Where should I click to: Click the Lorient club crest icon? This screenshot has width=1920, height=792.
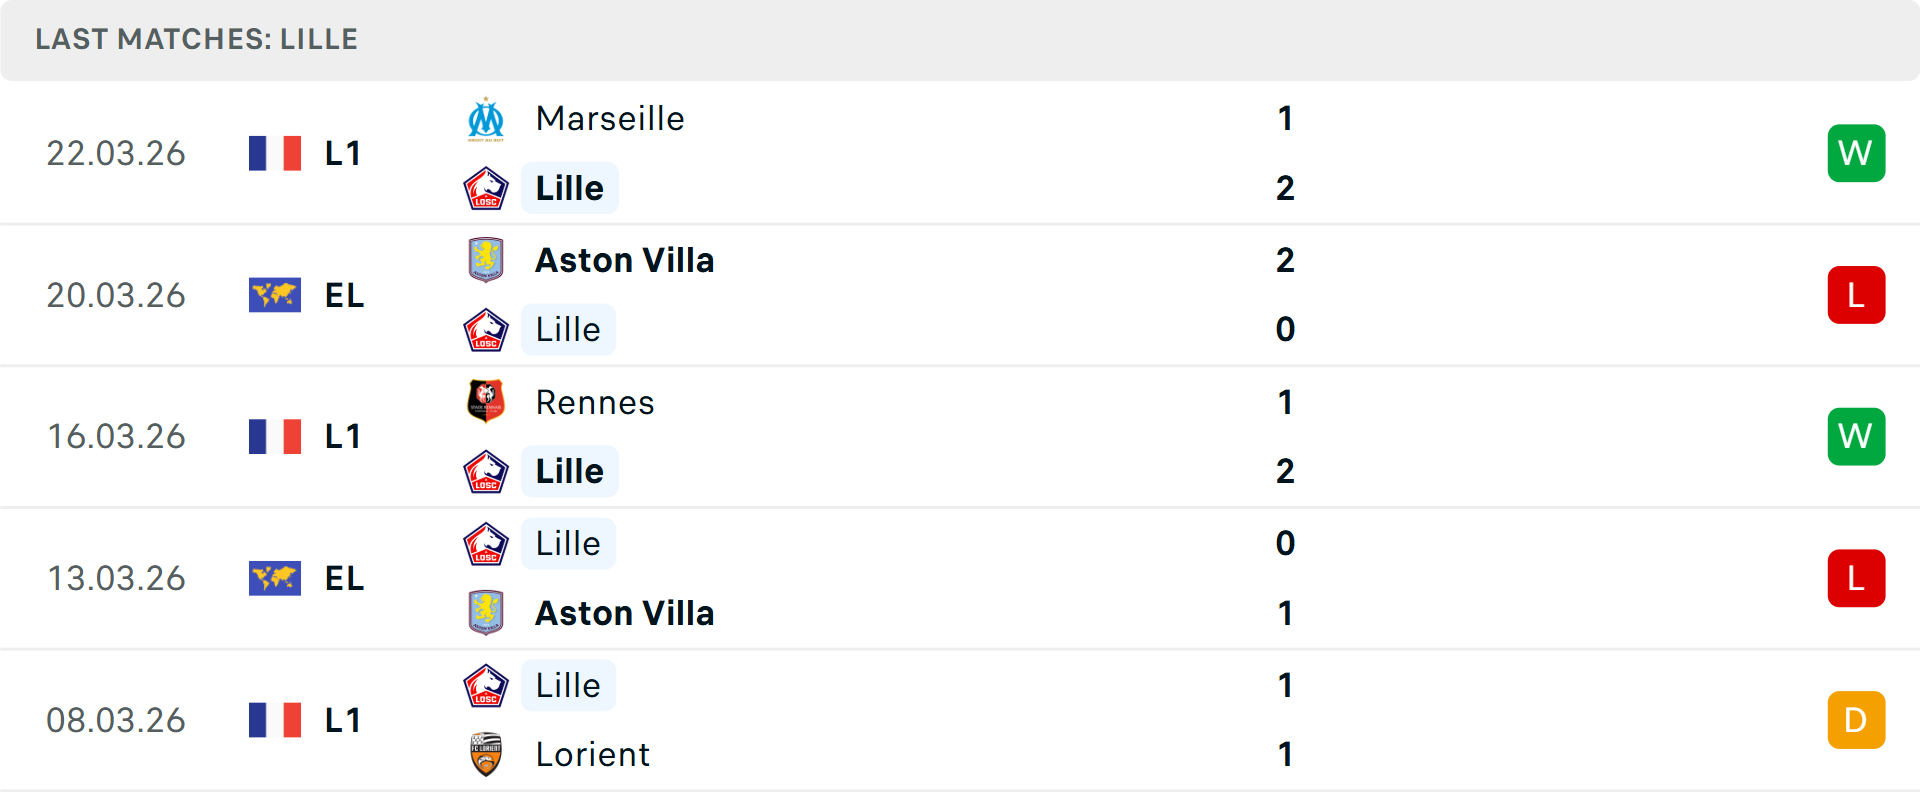tap(486, 754)
